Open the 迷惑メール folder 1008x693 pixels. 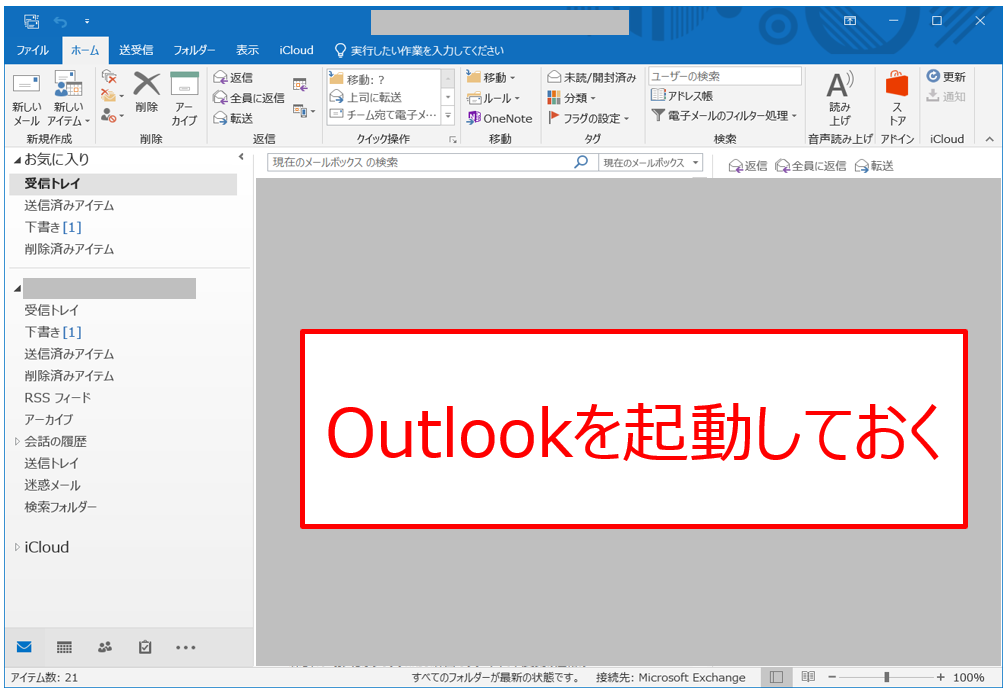[53, 485]
